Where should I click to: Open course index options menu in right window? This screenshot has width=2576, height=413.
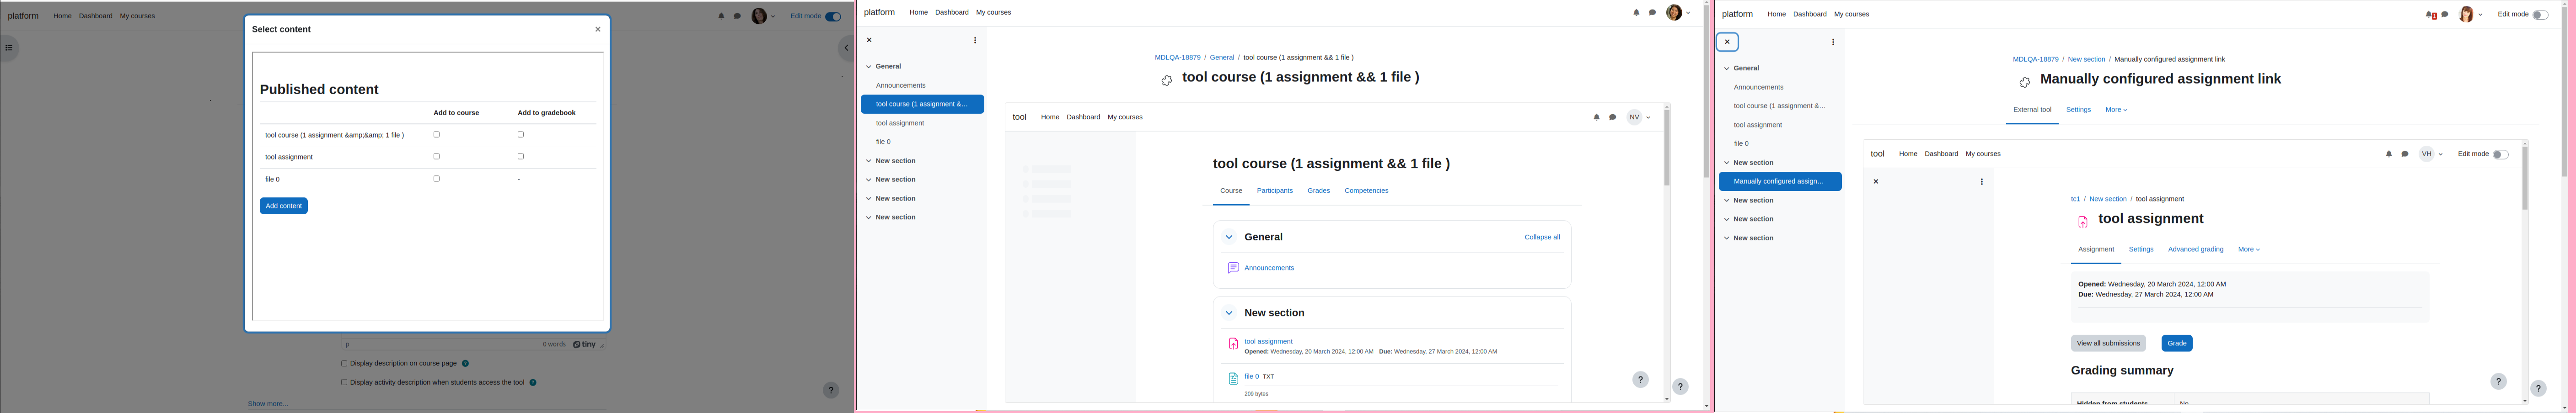click(1833, 42)
